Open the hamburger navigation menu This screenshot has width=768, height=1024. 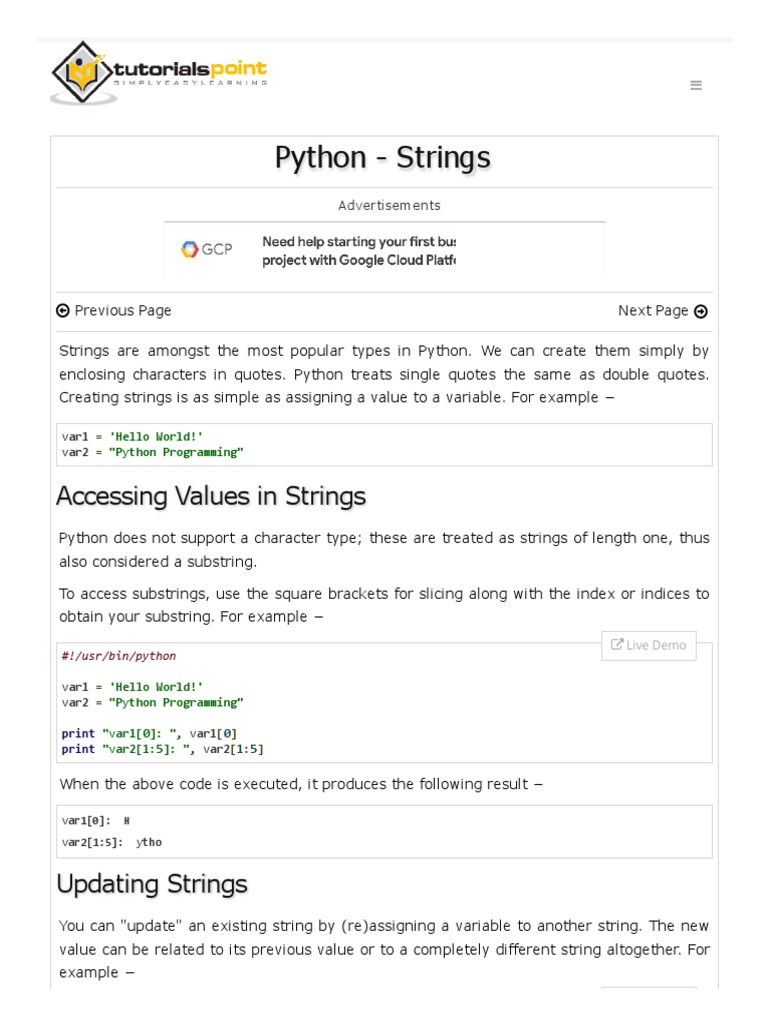pyautogui.click(x=696, y=86)
